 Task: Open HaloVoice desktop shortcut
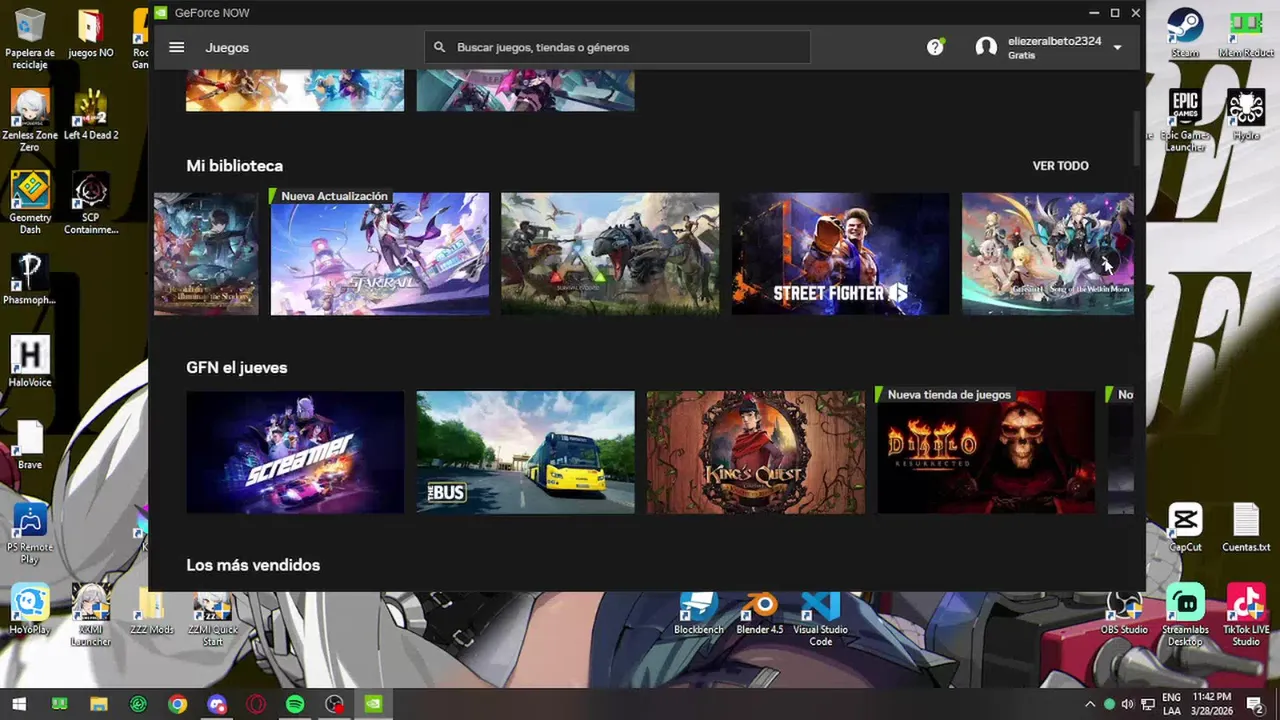(30, 362)
